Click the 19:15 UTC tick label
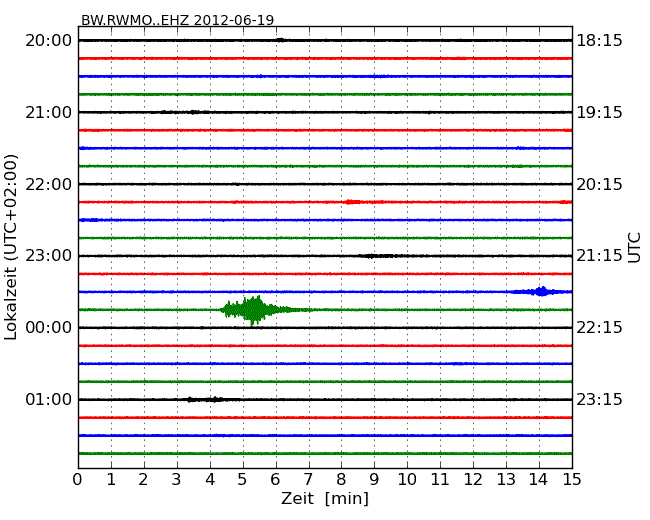Image resolution: width=650 pixels, height=520 pixels. (599, 112)
